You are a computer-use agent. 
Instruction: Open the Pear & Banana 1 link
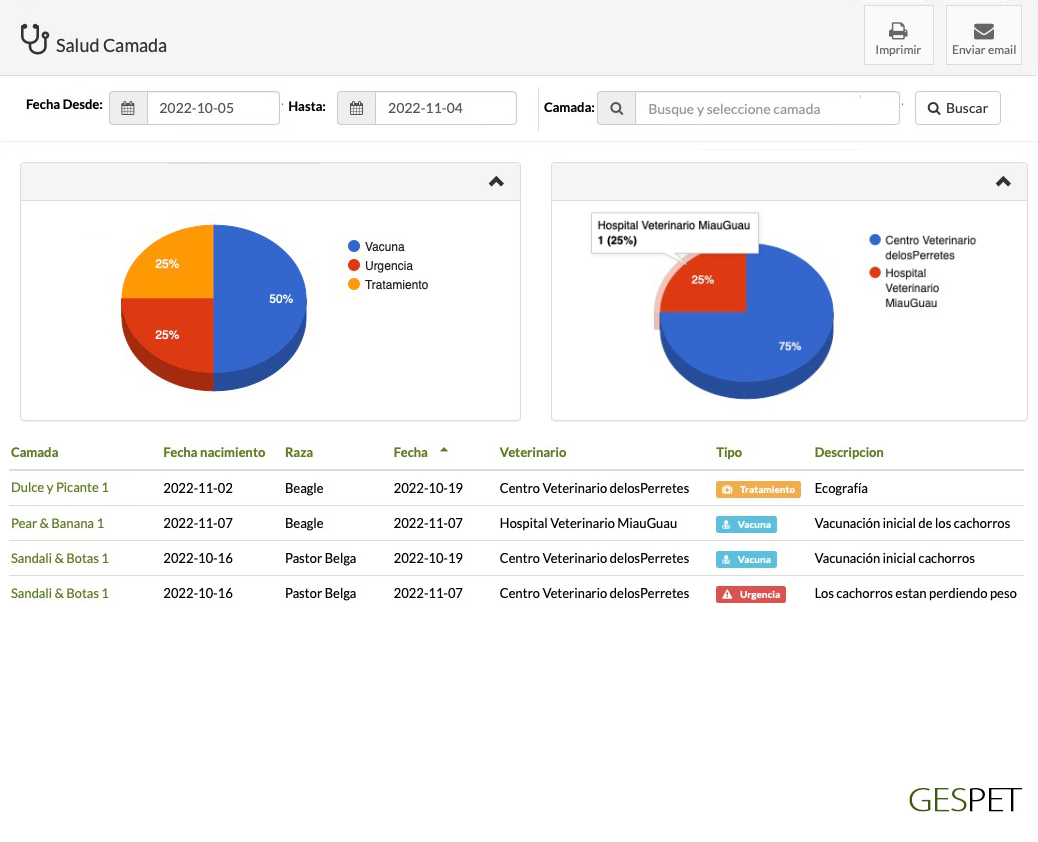[57, 523]
